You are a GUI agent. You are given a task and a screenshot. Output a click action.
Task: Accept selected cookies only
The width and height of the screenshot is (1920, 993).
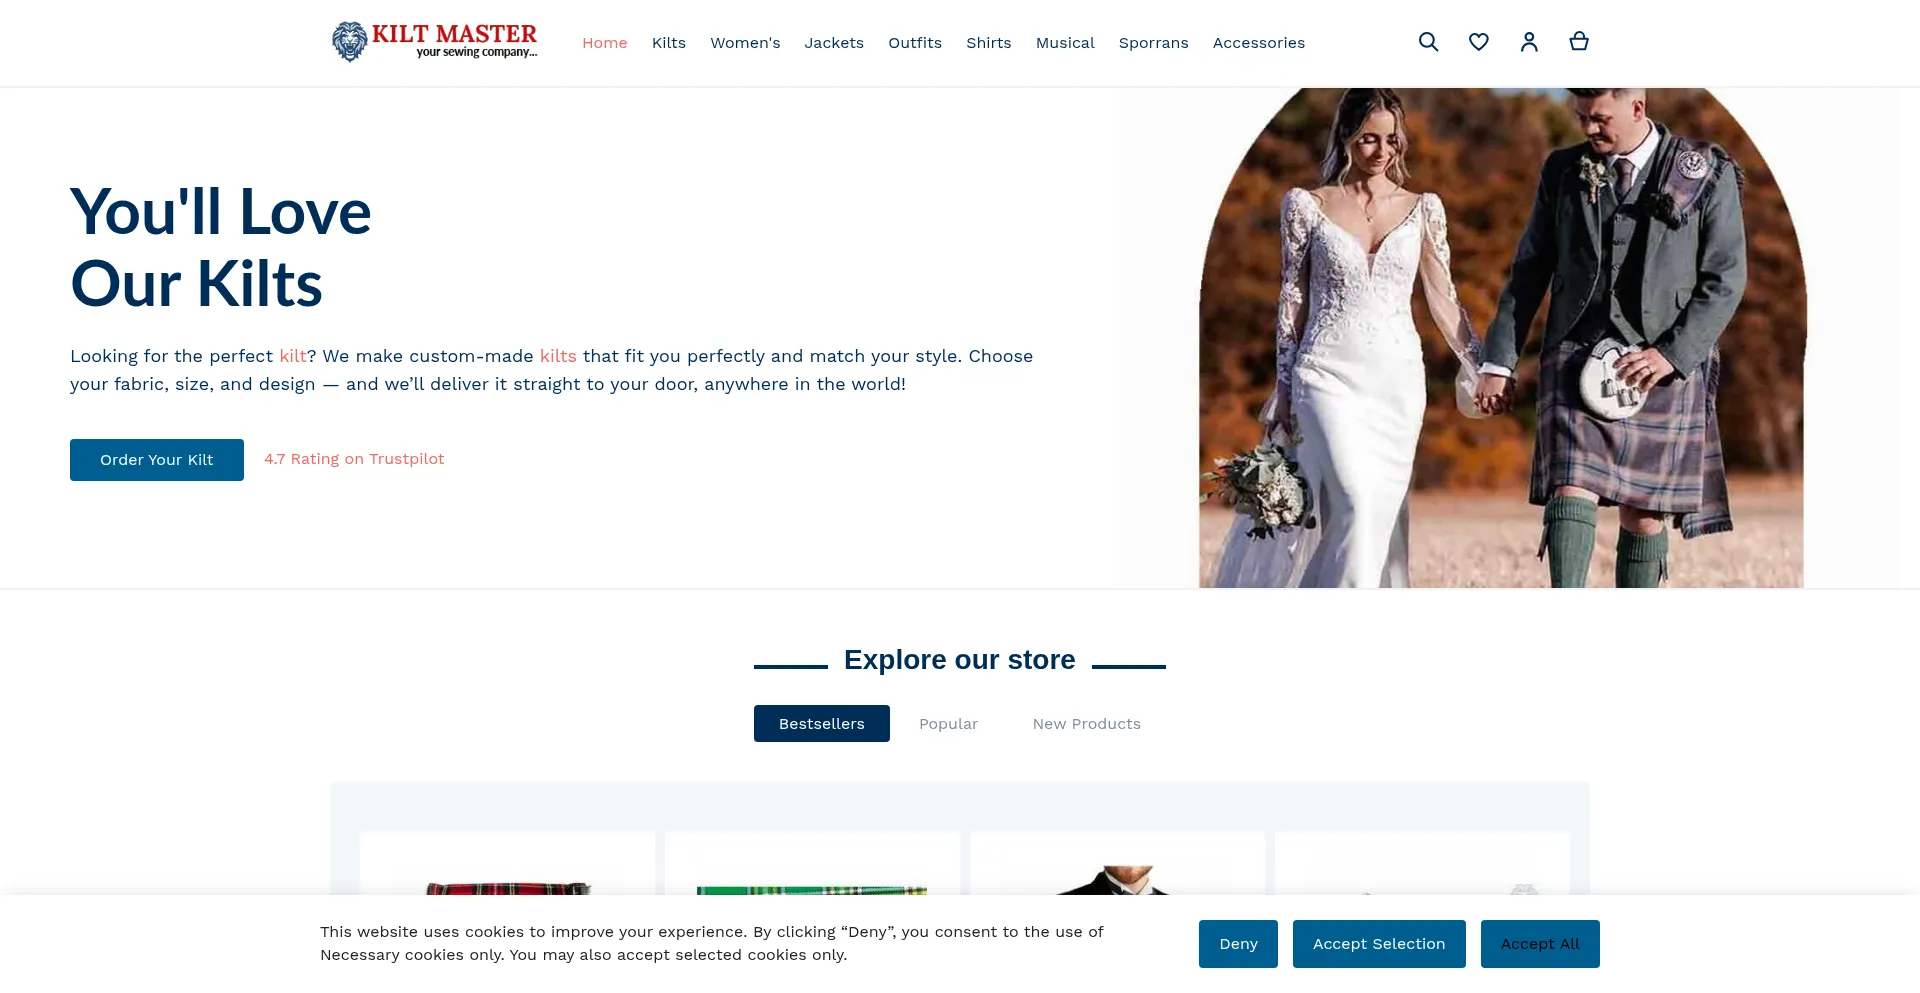(1379, 943)
